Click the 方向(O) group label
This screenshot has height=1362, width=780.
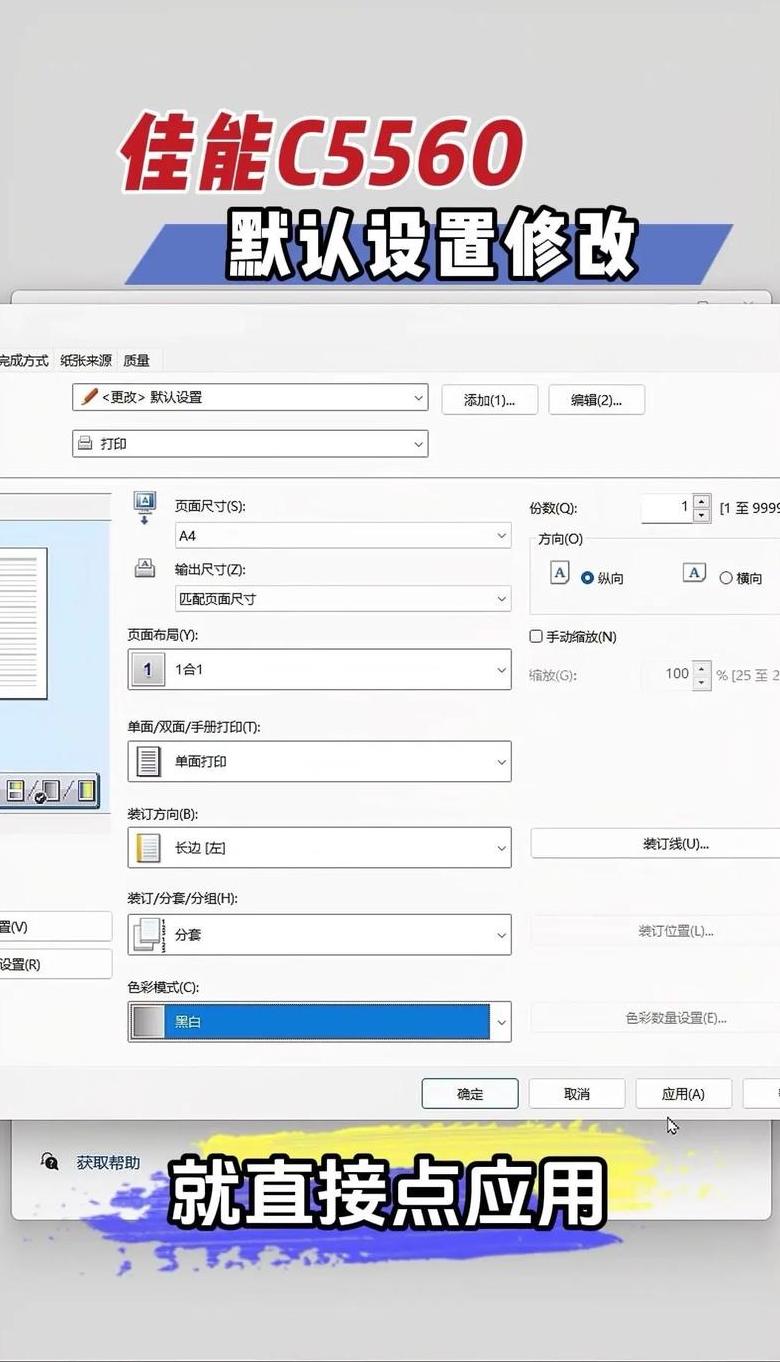tap(560, 539)
